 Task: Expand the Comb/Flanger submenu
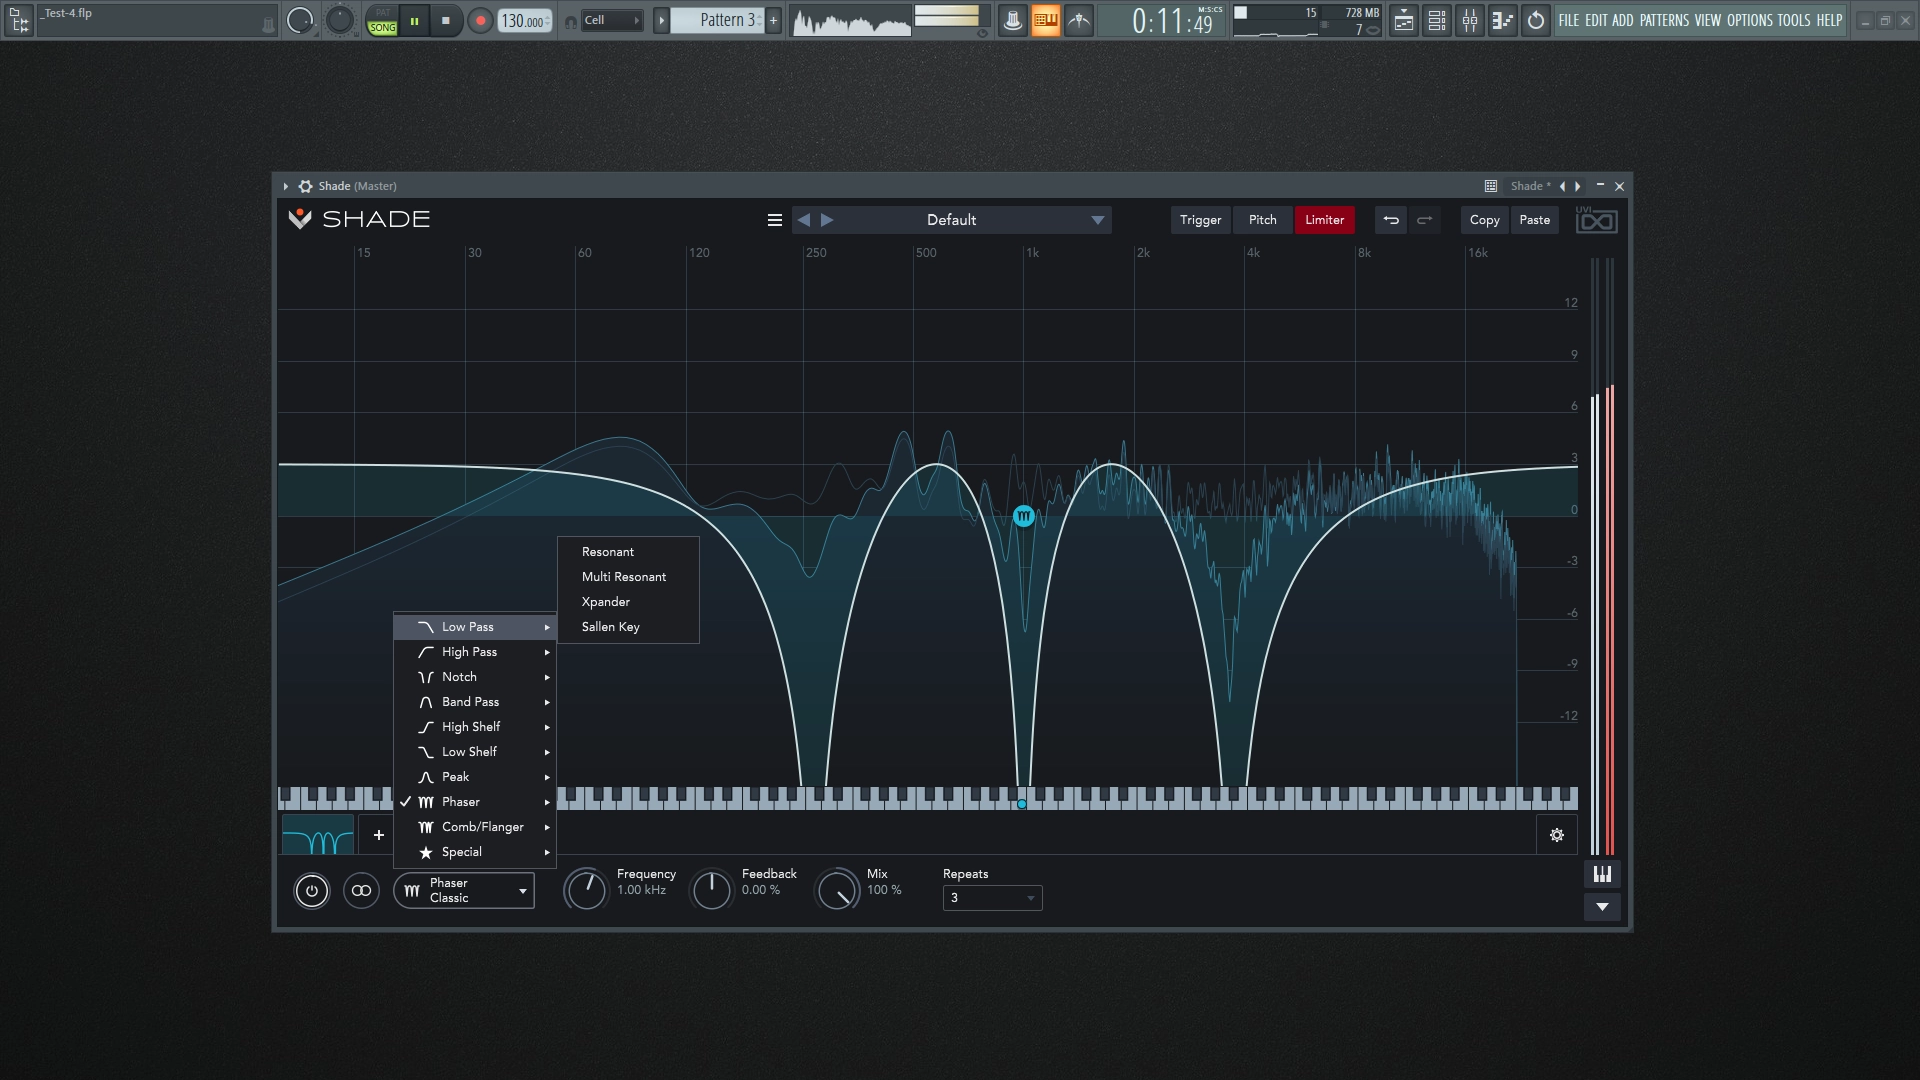[x=475, y=827]
